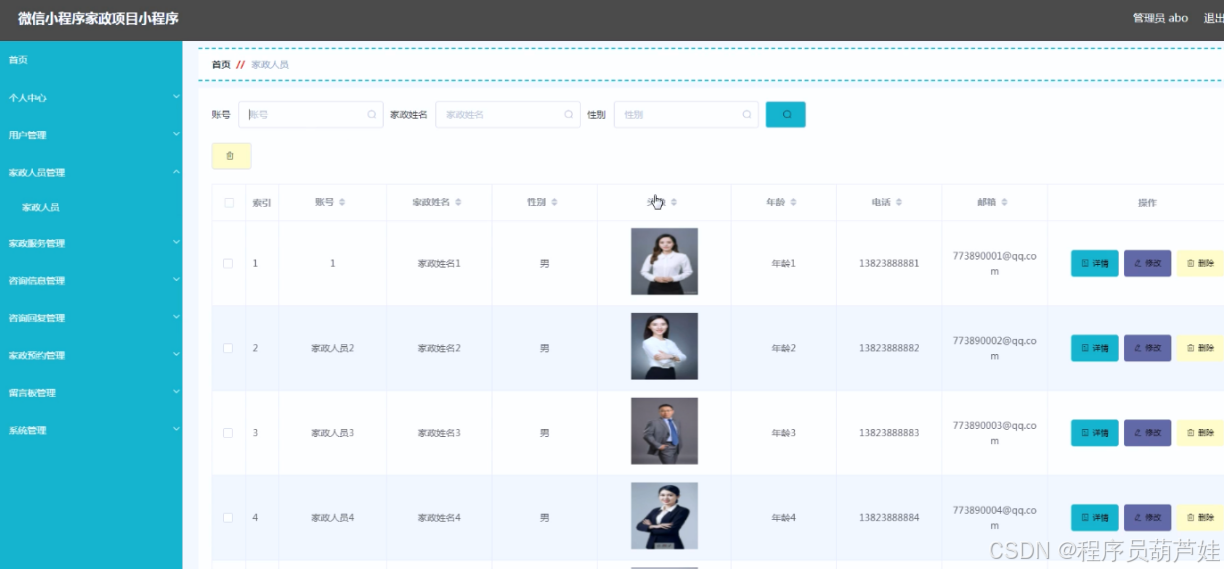Expand 咨询回复管理 sidebar chevron
The image size is (1224, 570).
point(176,317)
